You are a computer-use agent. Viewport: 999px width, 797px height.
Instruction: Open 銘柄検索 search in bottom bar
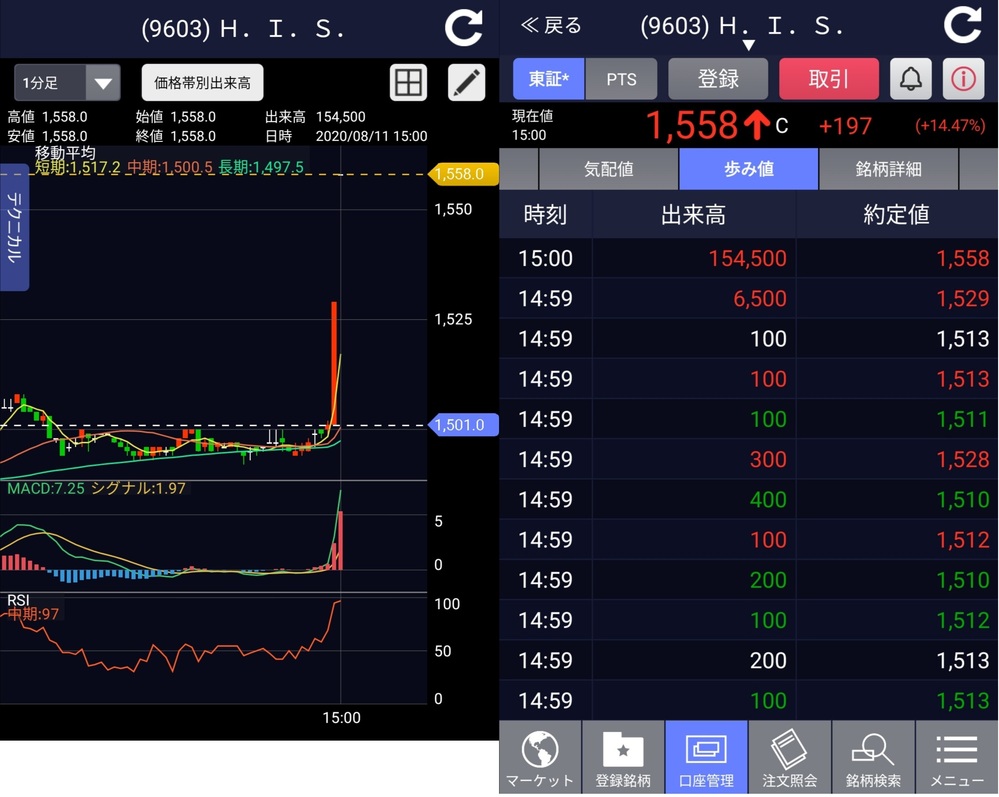(873, 758)
